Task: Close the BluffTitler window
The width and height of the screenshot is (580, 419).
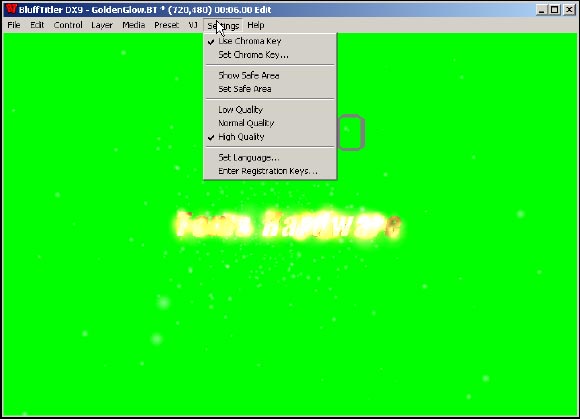Action: click(569, 10)
